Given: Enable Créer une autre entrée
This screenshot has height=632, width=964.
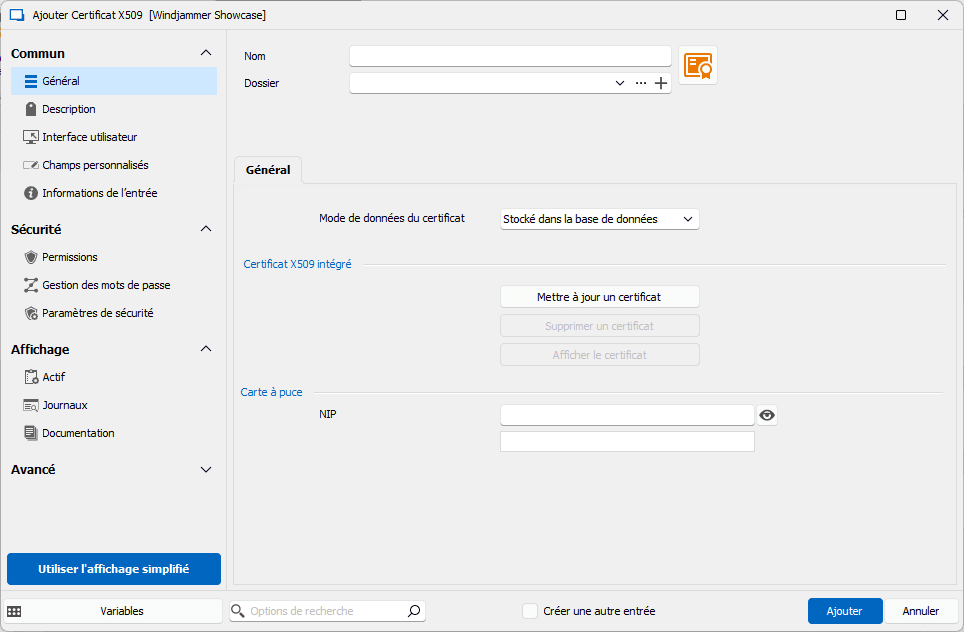Looking at the screenshot, I should pos(530,611).
